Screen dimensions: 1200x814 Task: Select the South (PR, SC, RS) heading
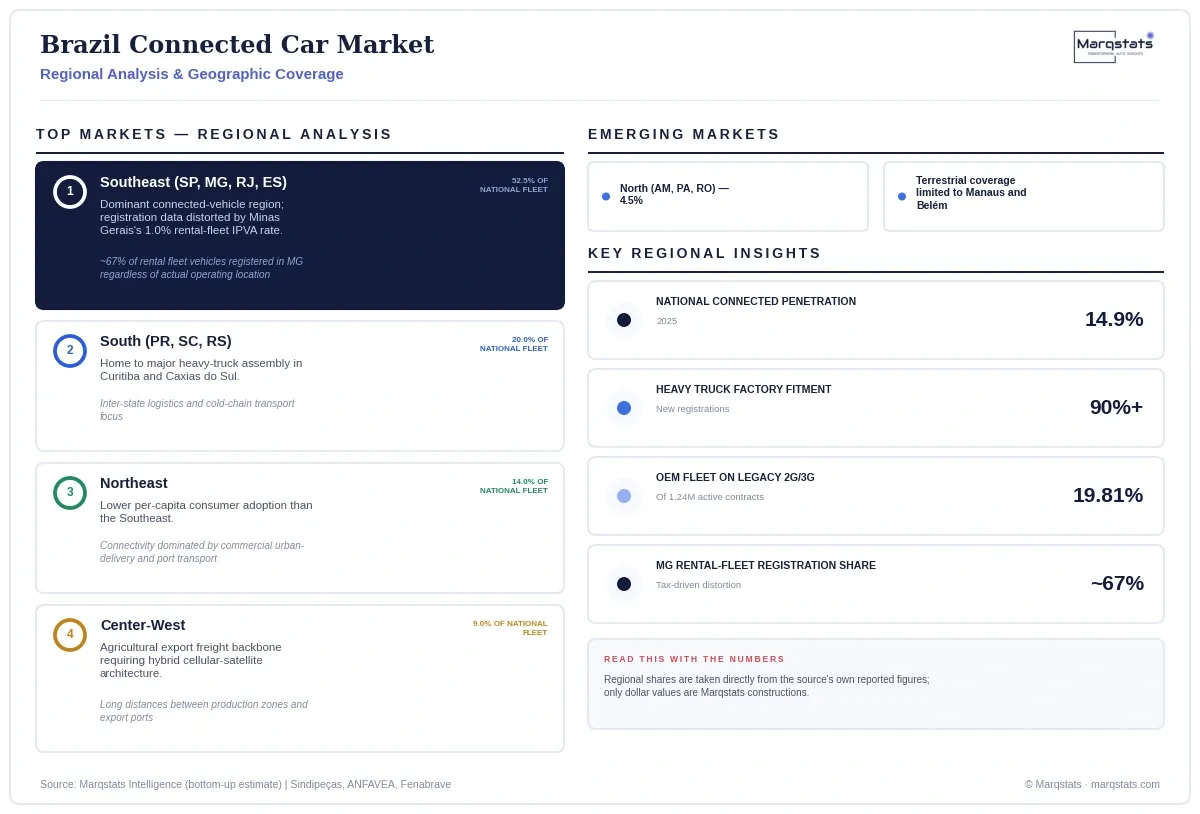pos(166,341)
